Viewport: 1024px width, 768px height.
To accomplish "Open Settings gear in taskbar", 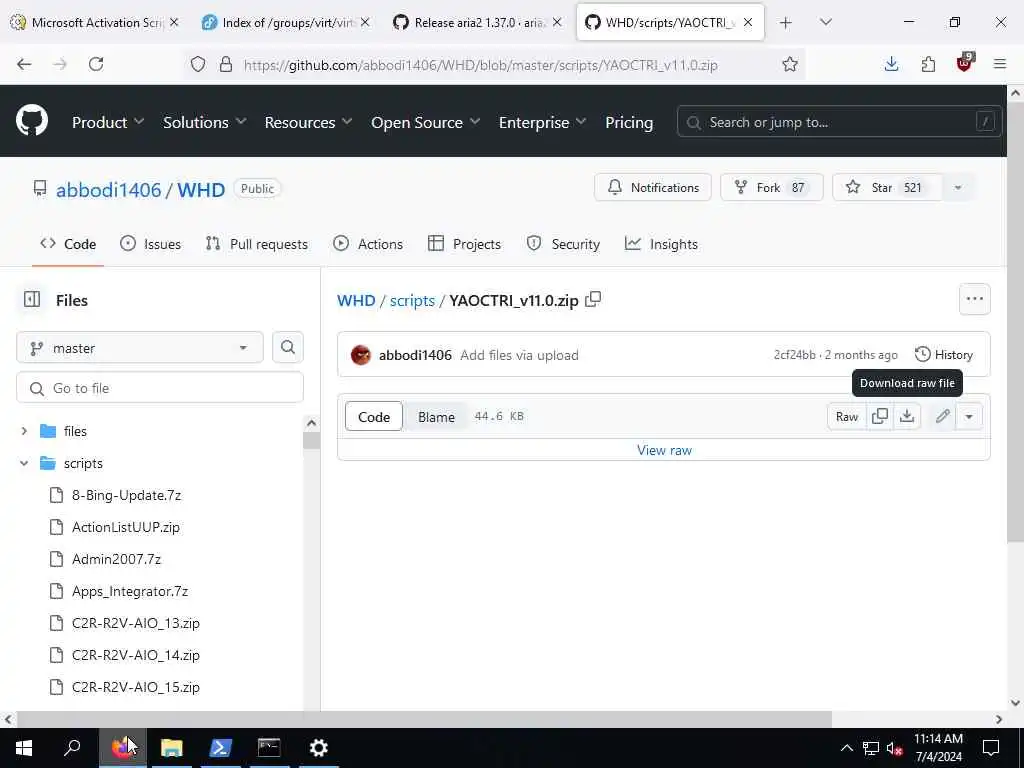I will click(318, 748).
